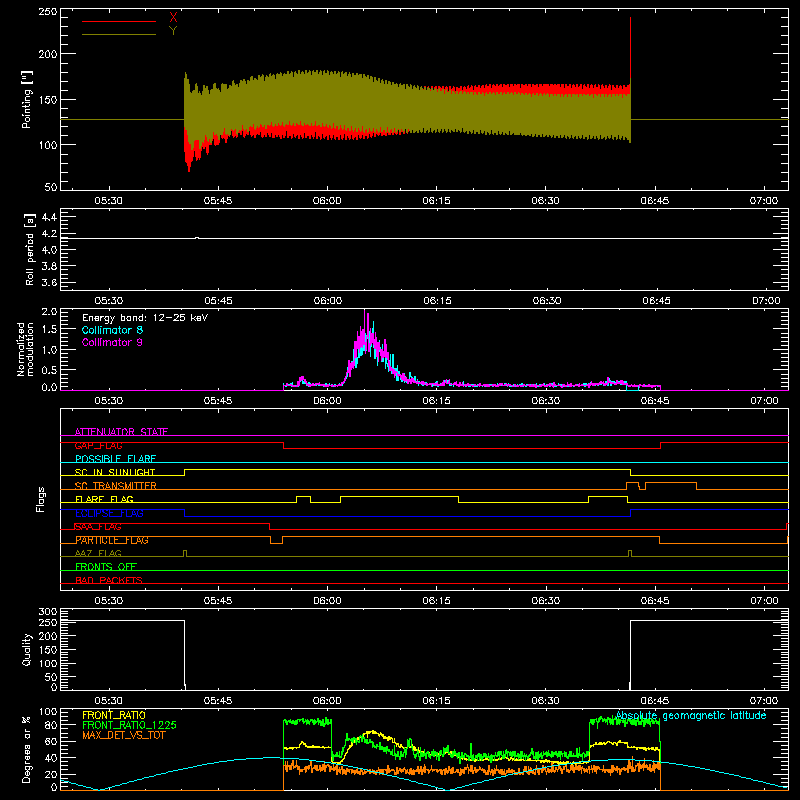Click the 1.5 tick on modulation axis

49,329
